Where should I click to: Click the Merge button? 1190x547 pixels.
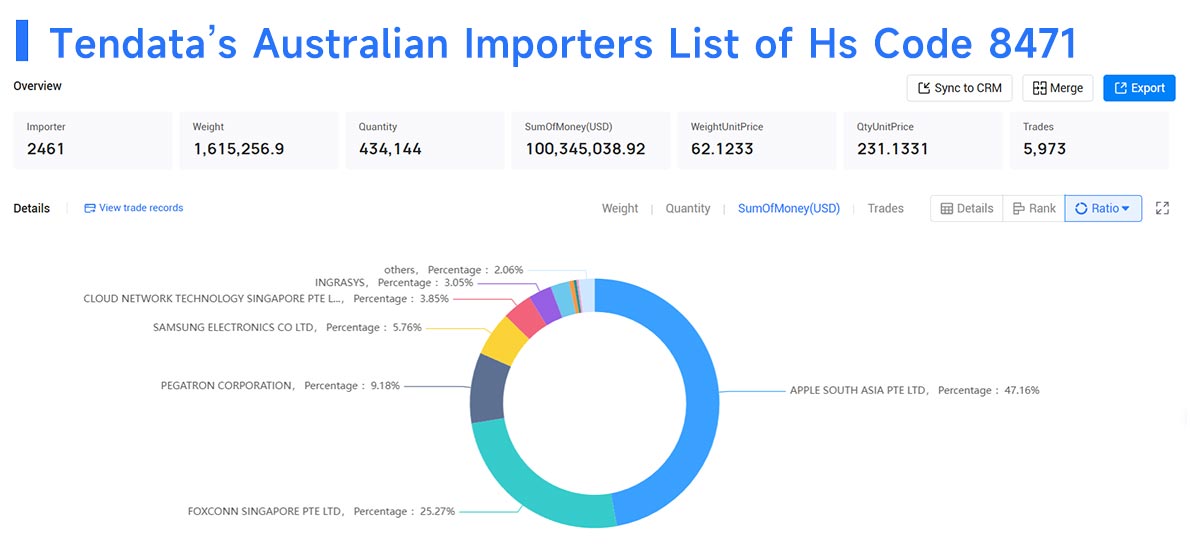[1057, 88]
